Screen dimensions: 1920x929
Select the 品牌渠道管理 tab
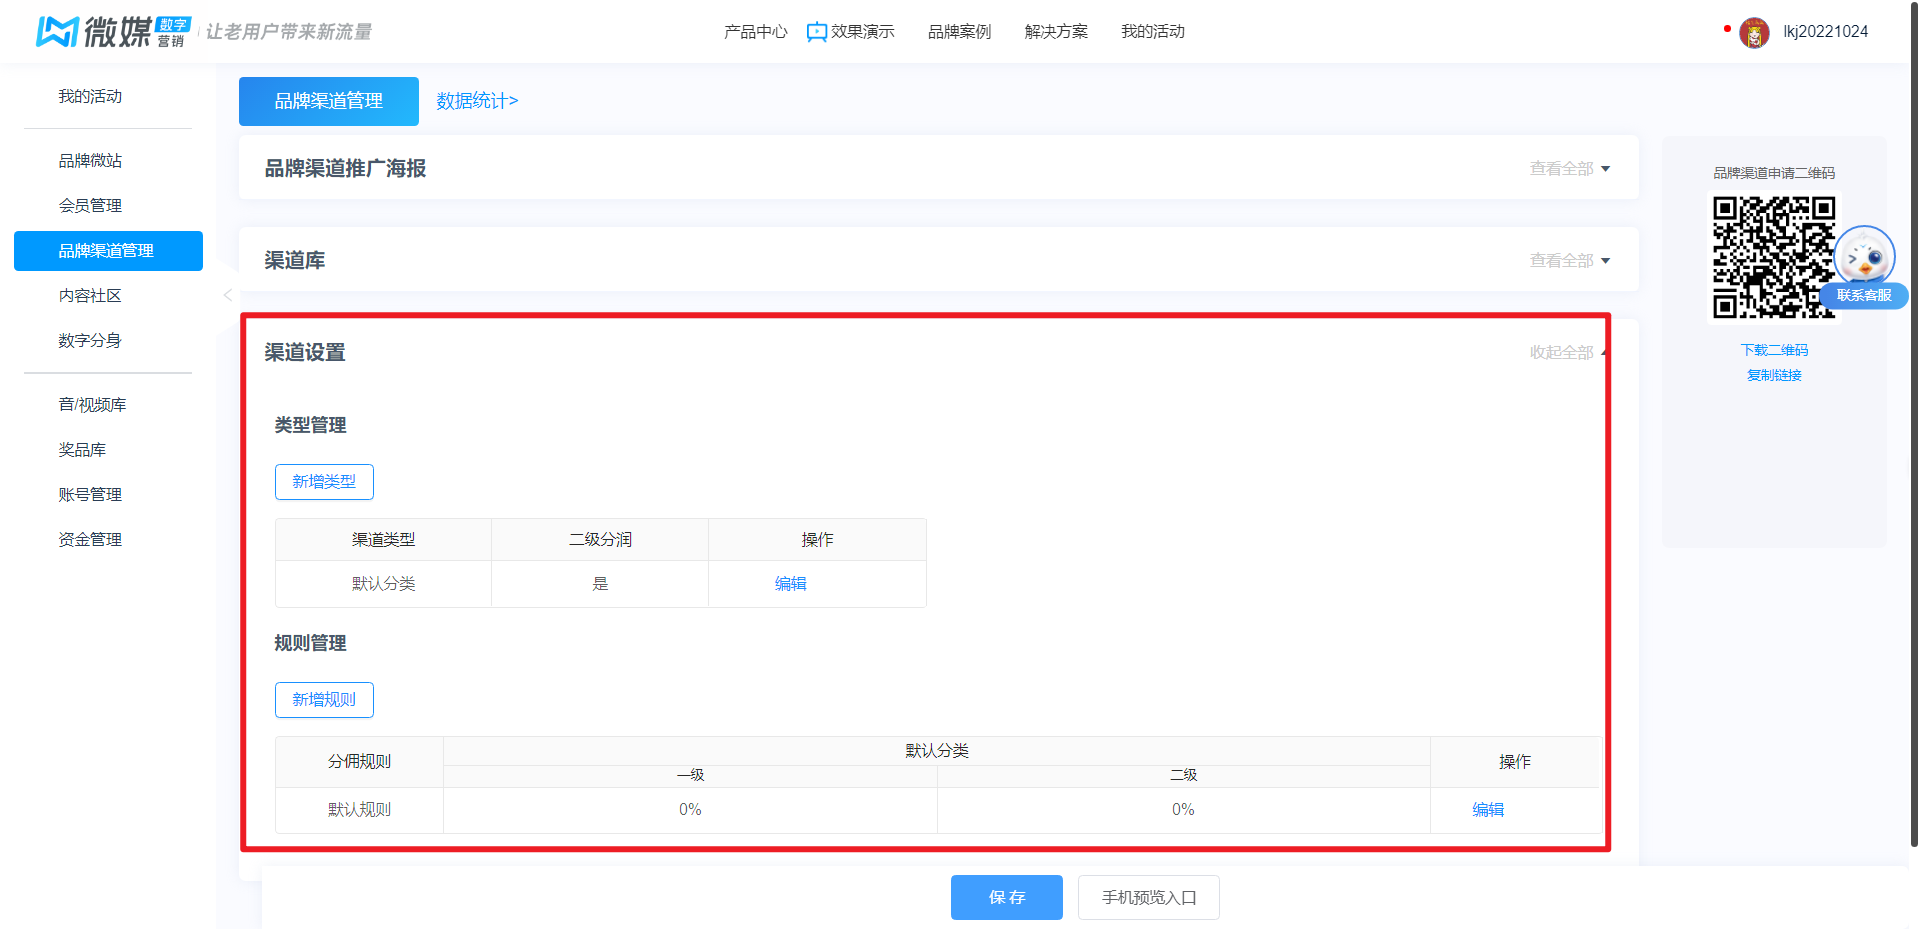tap(329, 101)
